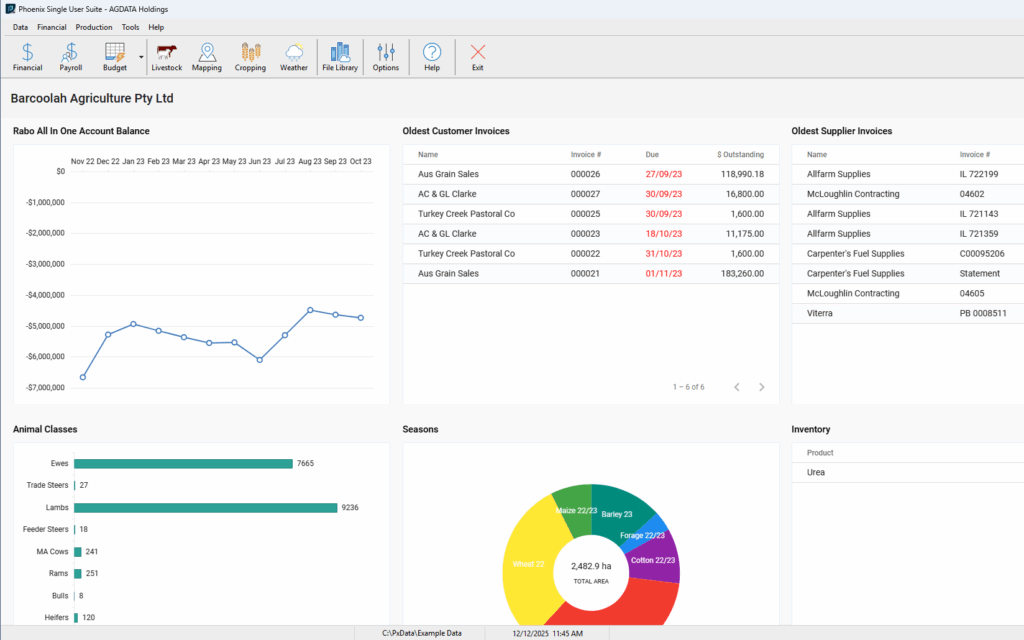Open the Production menu
The image size is (1024, 640).
[x=94, y=27]
